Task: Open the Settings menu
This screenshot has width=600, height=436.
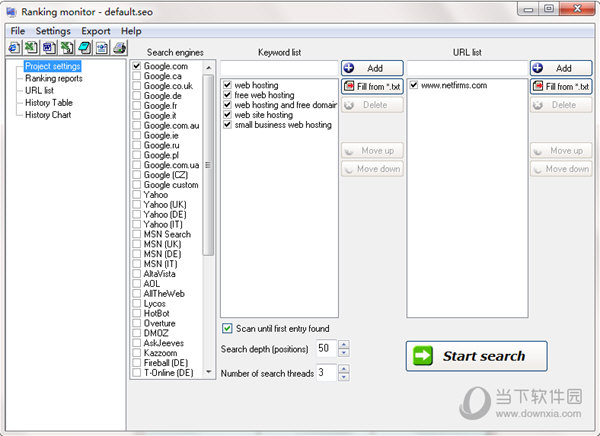Action: point(53,31)
